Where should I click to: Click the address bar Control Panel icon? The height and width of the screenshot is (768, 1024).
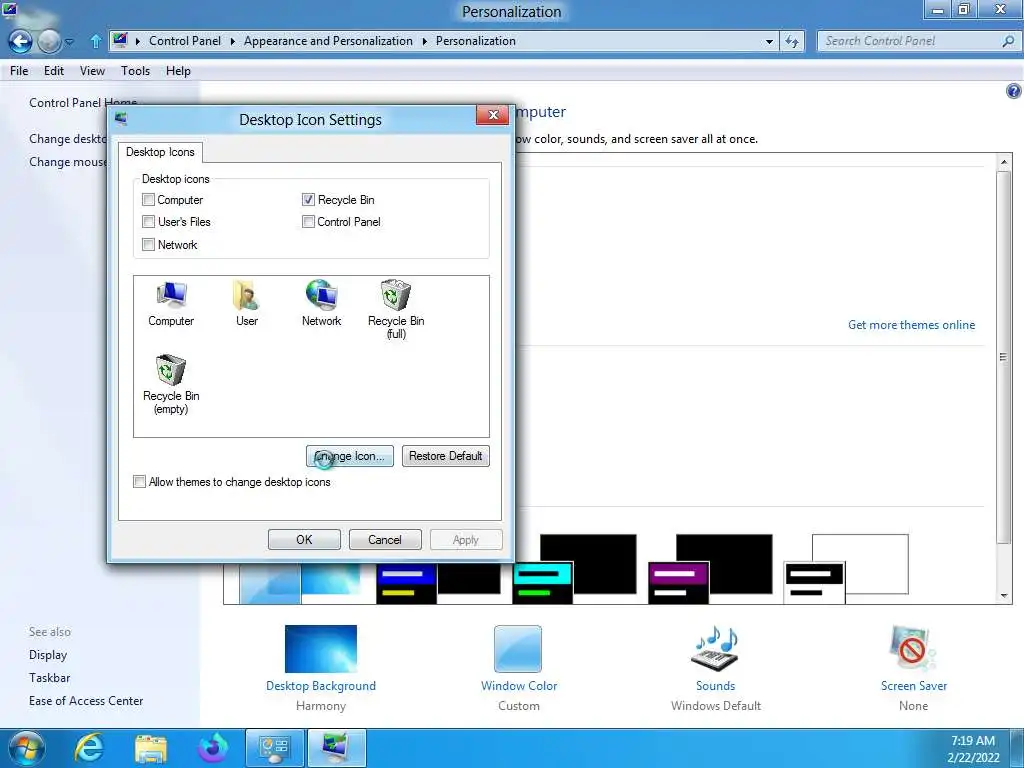tap(120, 40)
